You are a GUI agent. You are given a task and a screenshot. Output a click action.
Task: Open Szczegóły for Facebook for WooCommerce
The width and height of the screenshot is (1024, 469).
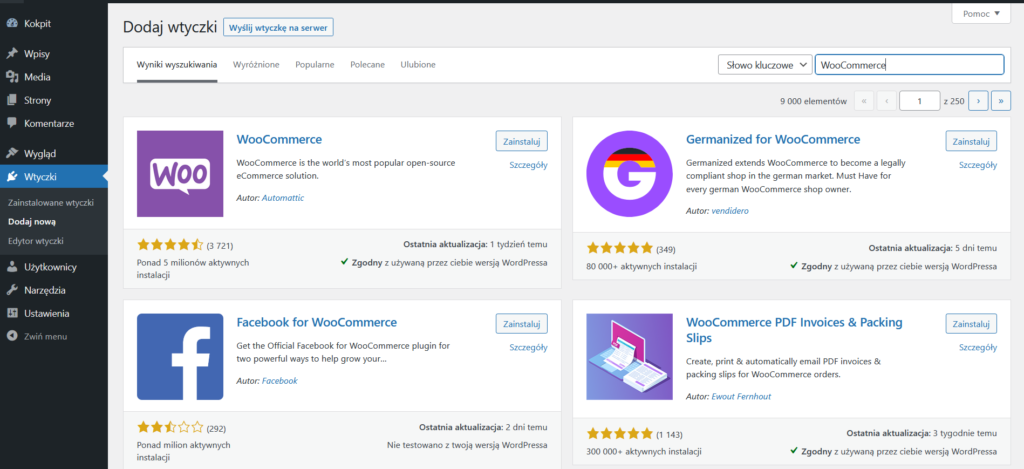(528, 348)
